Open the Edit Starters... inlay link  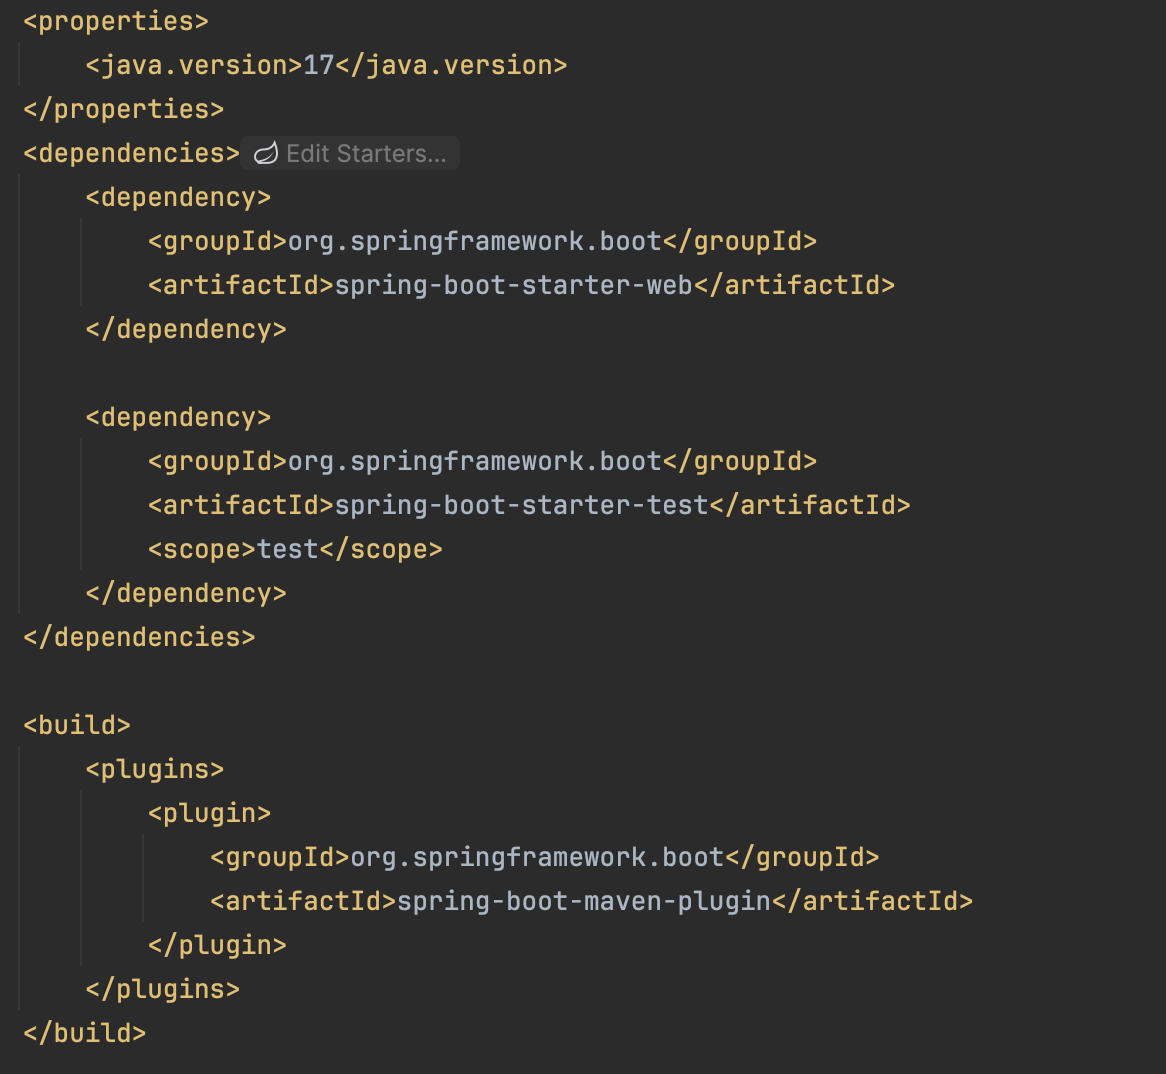(366, 154)
